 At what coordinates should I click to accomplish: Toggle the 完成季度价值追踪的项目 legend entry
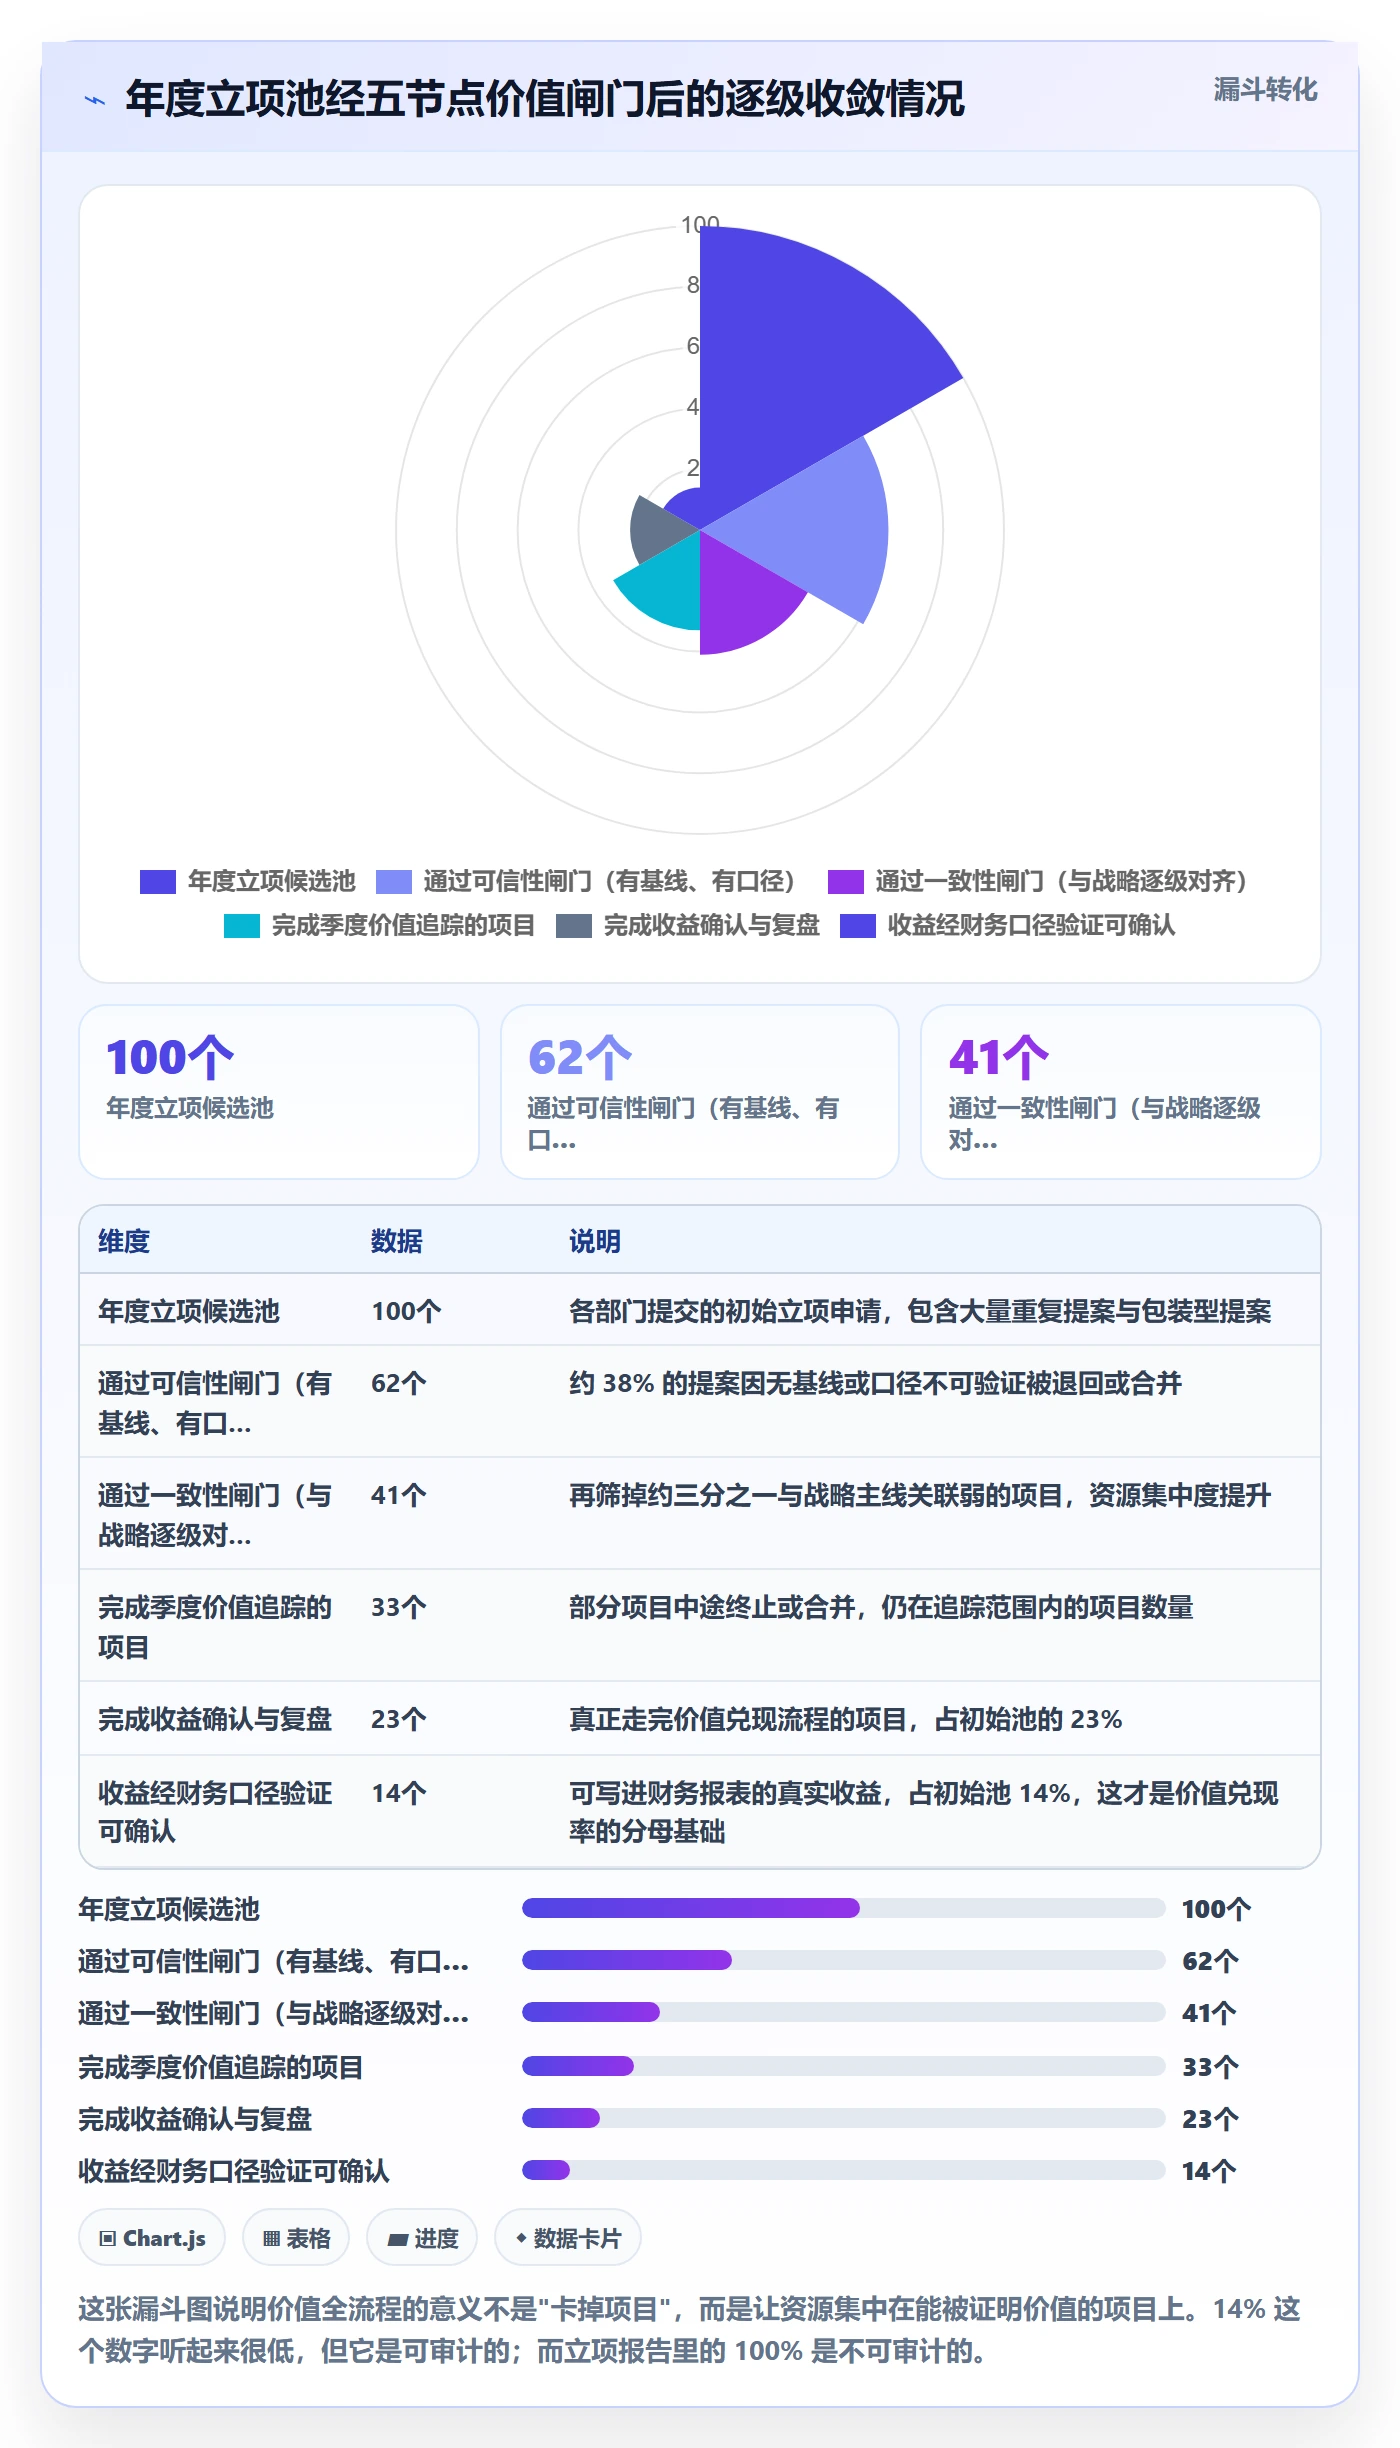380,925
